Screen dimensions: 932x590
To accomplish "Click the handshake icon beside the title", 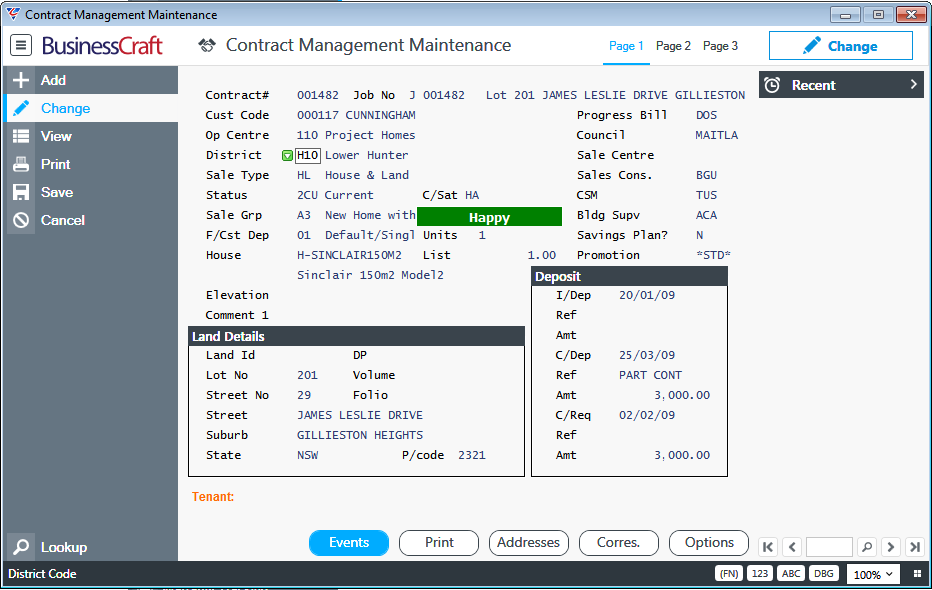I will (x=207, y=45).
